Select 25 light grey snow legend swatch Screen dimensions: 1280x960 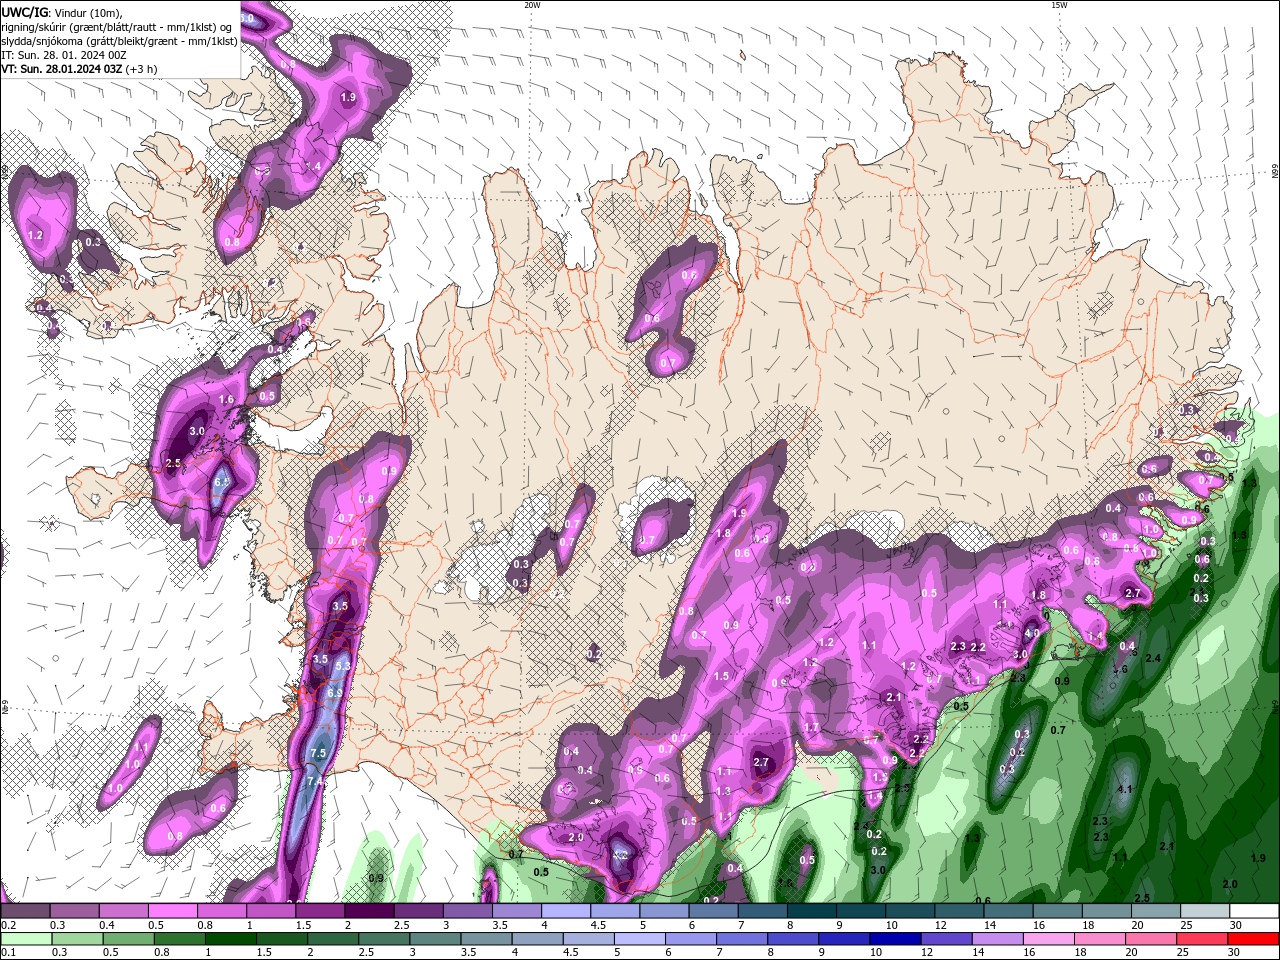pos(1205,911)
